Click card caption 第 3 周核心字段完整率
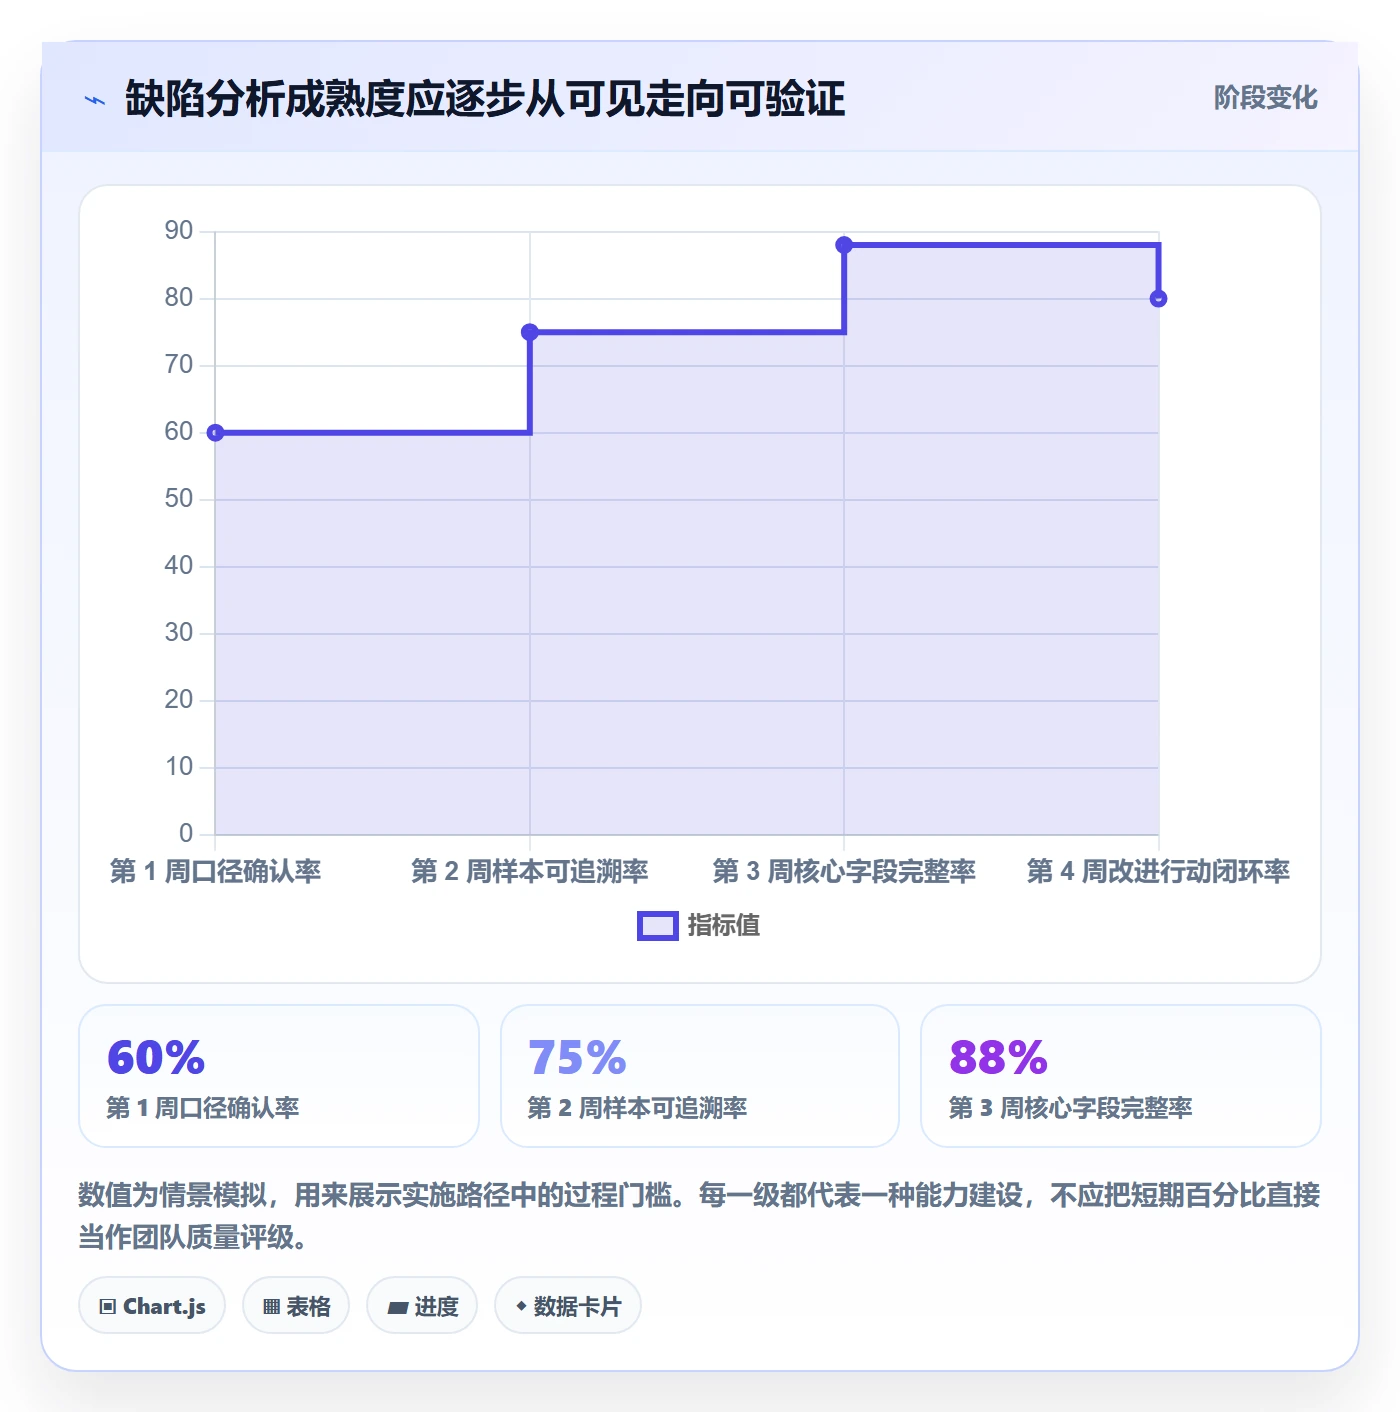Image resolution: width=1400 pixels, height=1412 pixels. (1070, 1108)
